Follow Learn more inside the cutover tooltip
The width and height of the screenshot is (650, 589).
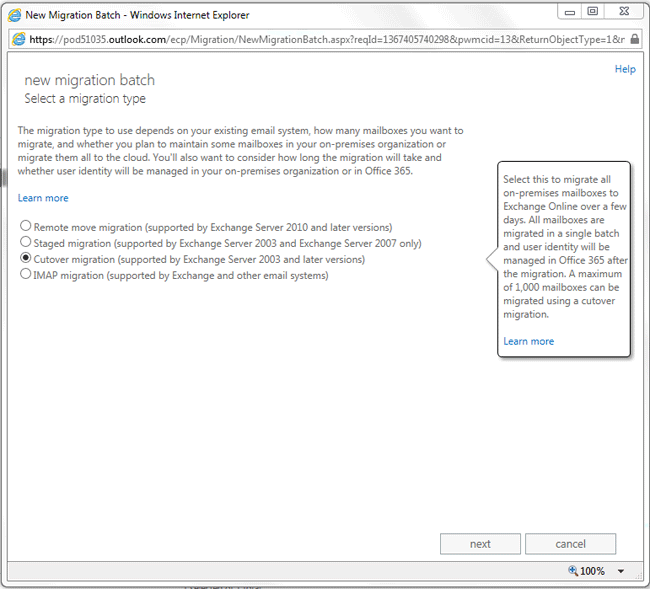pyautogui.click(x=529, y=341)
